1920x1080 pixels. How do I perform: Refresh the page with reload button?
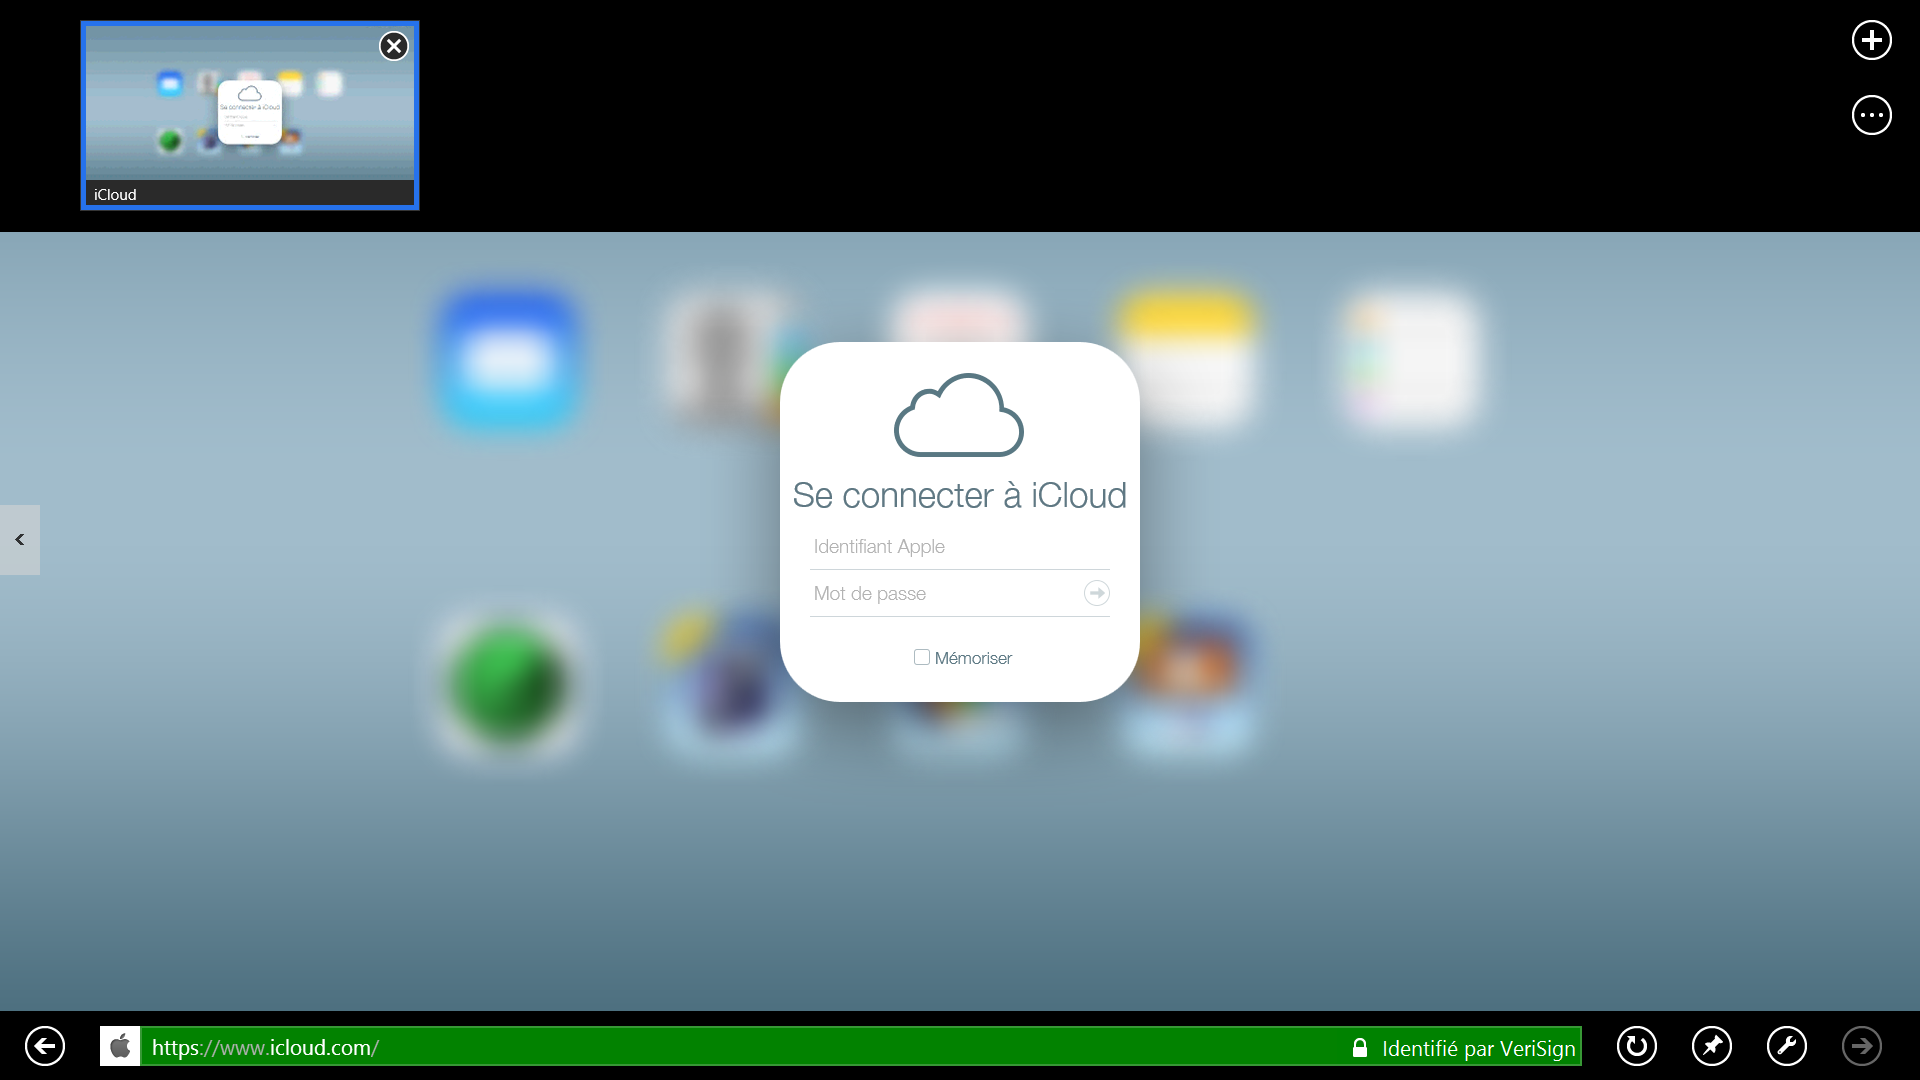coord(1637,1046)
